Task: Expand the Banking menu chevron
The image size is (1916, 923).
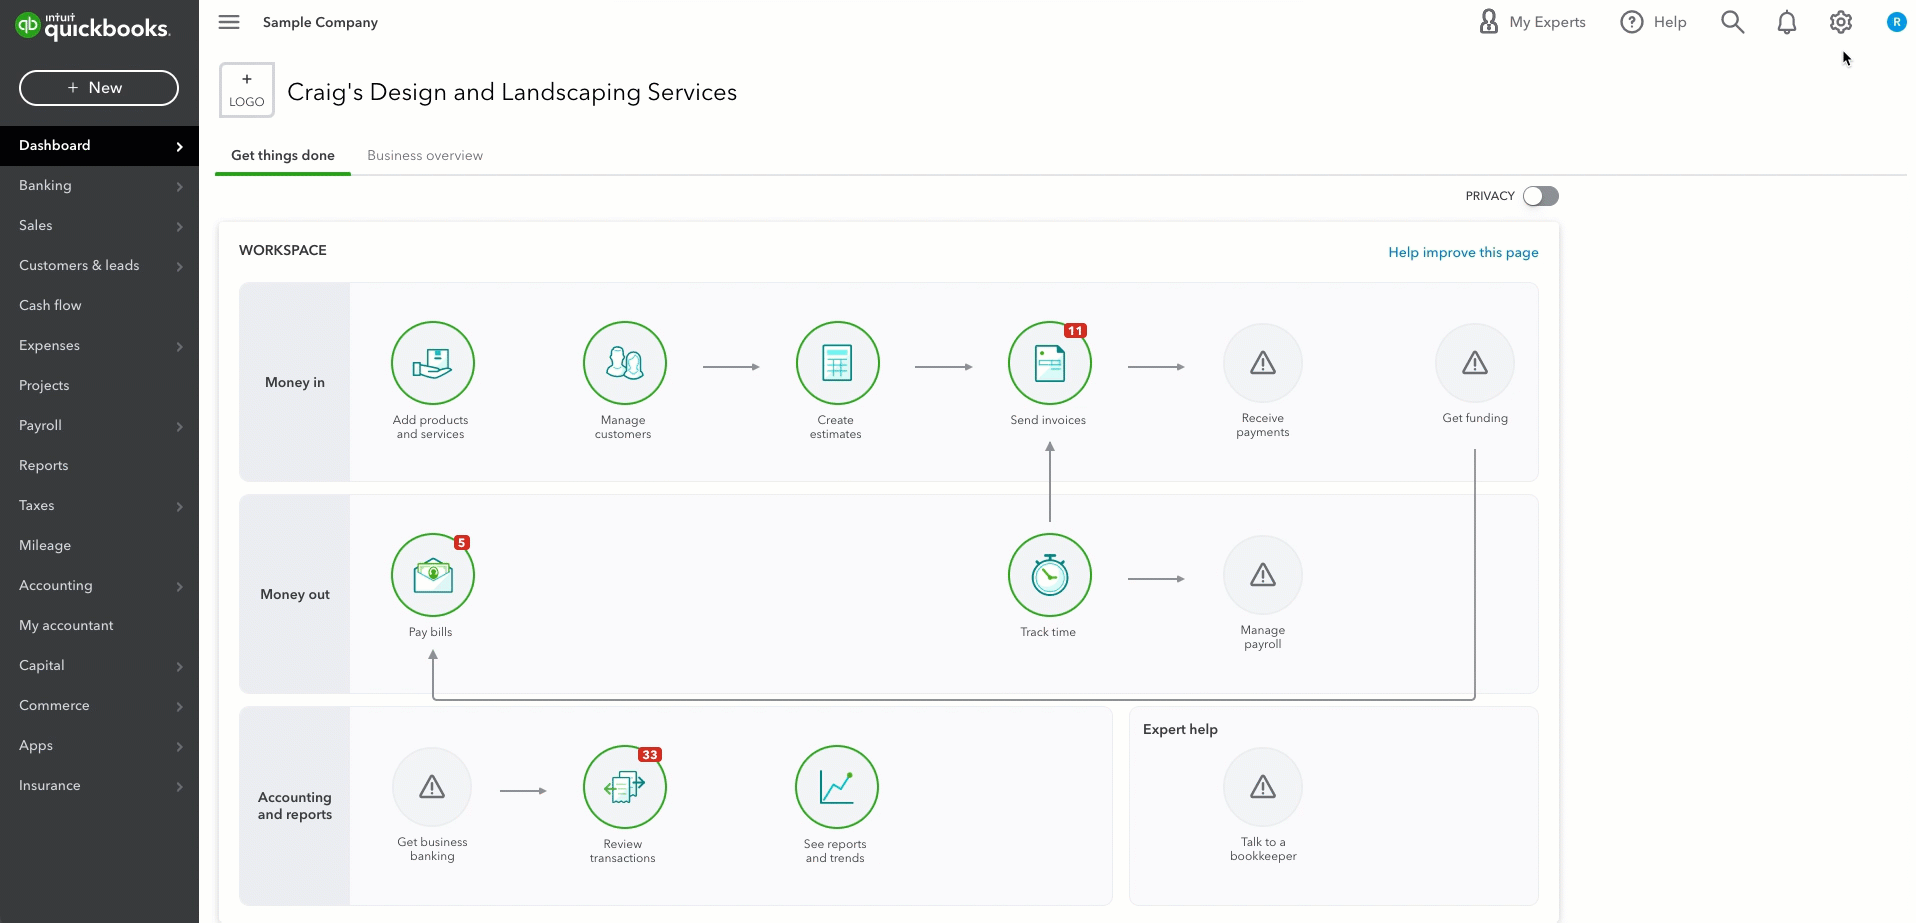Action: [180, 186]
